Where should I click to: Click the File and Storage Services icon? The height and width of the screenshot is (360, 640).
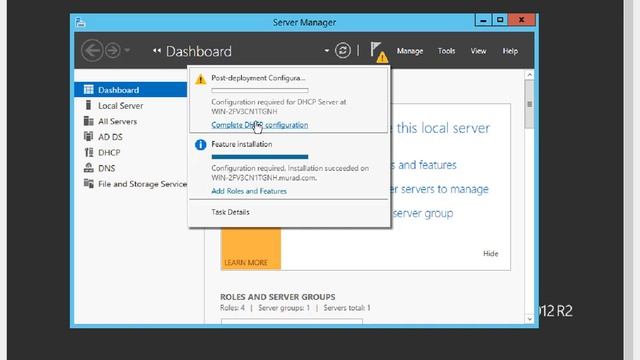pyautogui.click(x=89, y=183)
